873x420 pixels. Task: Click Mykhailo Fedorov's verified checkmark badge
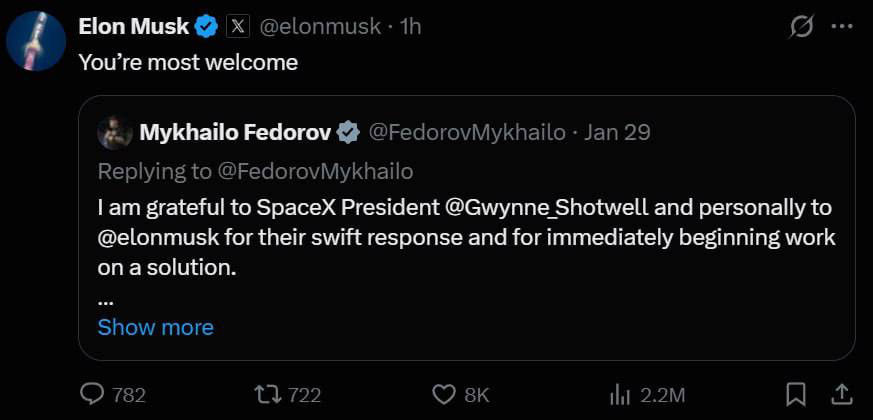click(348, 131)
